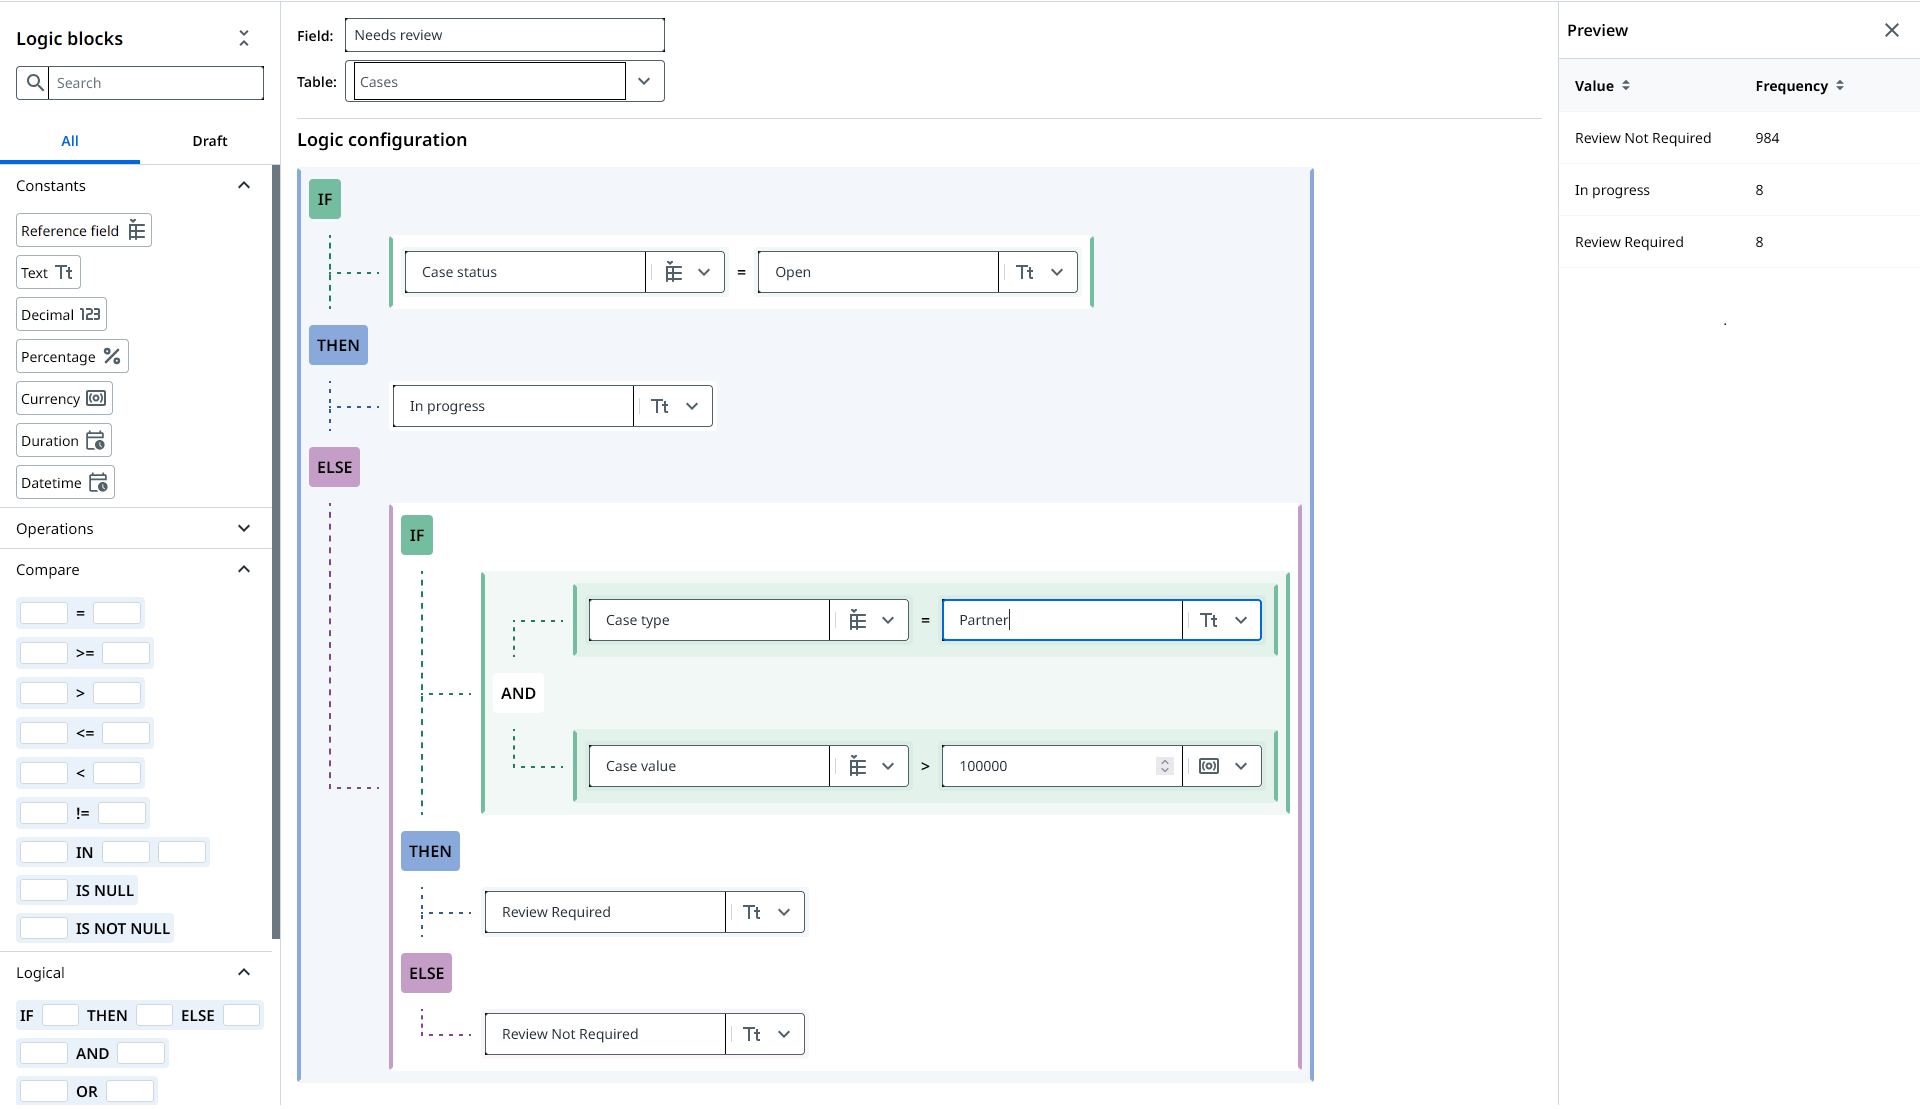Collapse the Logic blocks panel
Image resolution: width=1920 pixels, height=1109 pixels.
click(x=243, y=37)
